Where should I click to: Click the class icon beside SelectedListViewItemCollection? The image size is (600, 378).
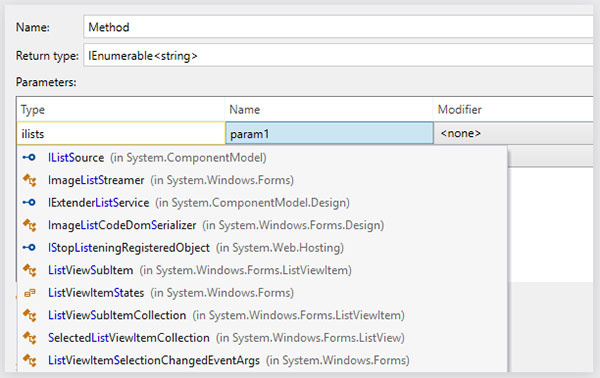coord(29,338)
